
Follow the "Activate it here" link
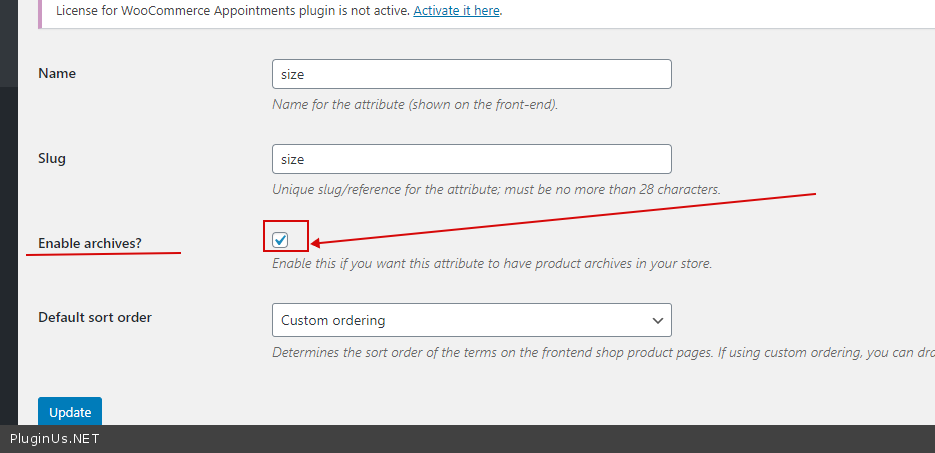[456, 12]
